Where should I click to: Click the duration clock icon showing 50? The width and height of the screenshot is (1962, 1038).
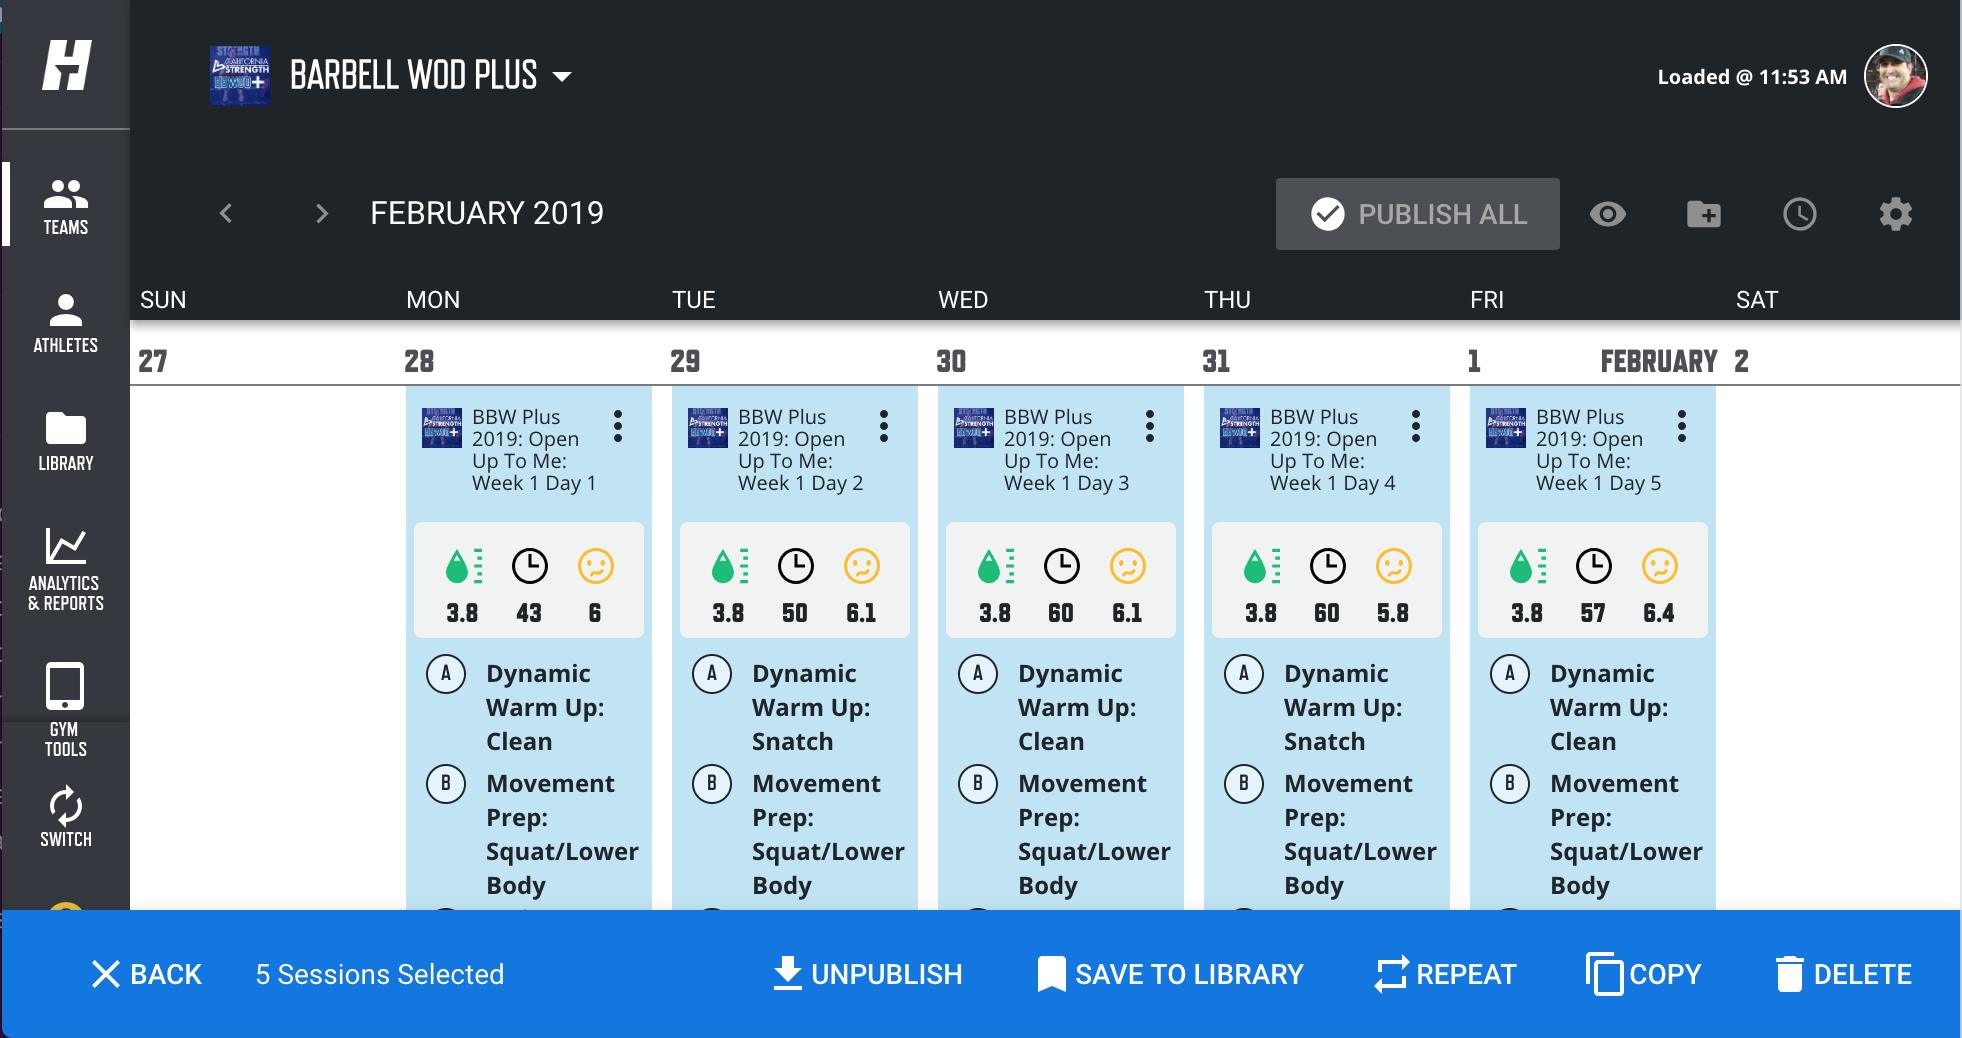point(796,566)
